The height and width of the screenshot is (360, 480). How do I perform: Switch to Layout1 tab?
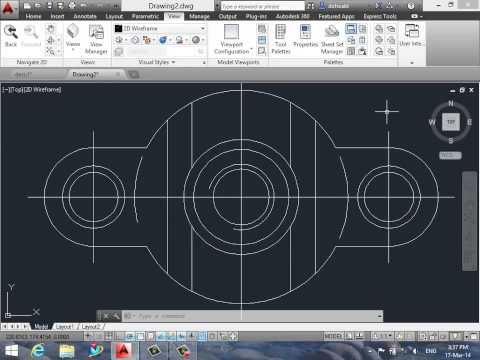pyautogui.click(x=64, y=327)
